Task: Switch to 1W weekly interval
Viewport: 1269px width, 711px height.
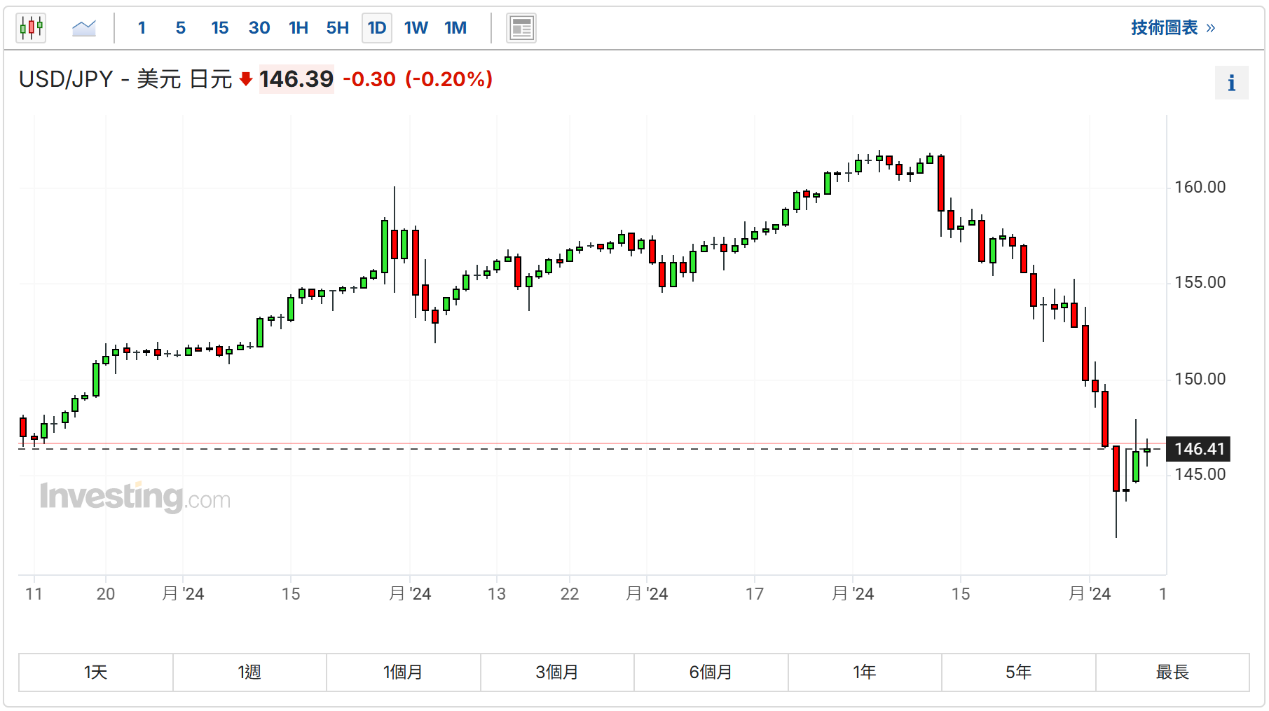Action: tap(416, 28)
